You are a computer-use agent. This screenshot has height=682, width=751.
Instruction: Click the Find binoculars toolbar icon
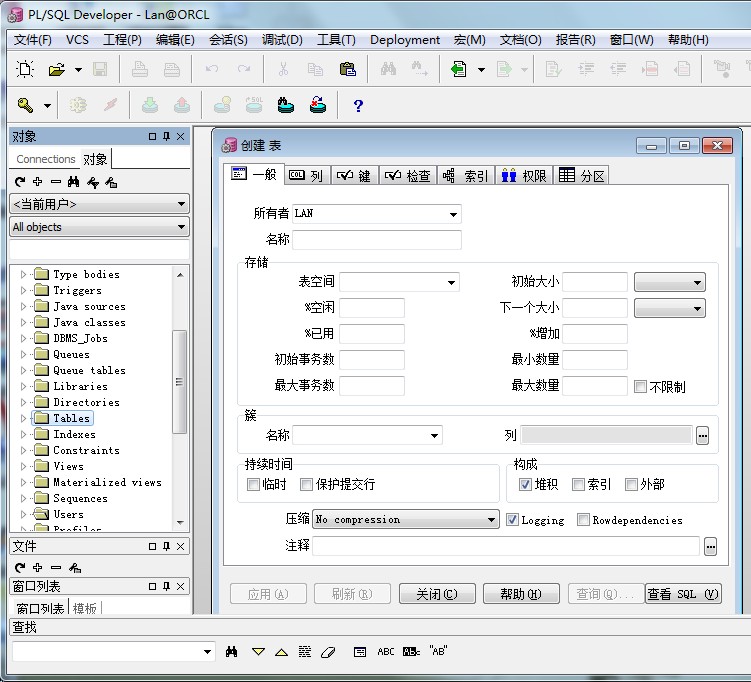(388, 69)
